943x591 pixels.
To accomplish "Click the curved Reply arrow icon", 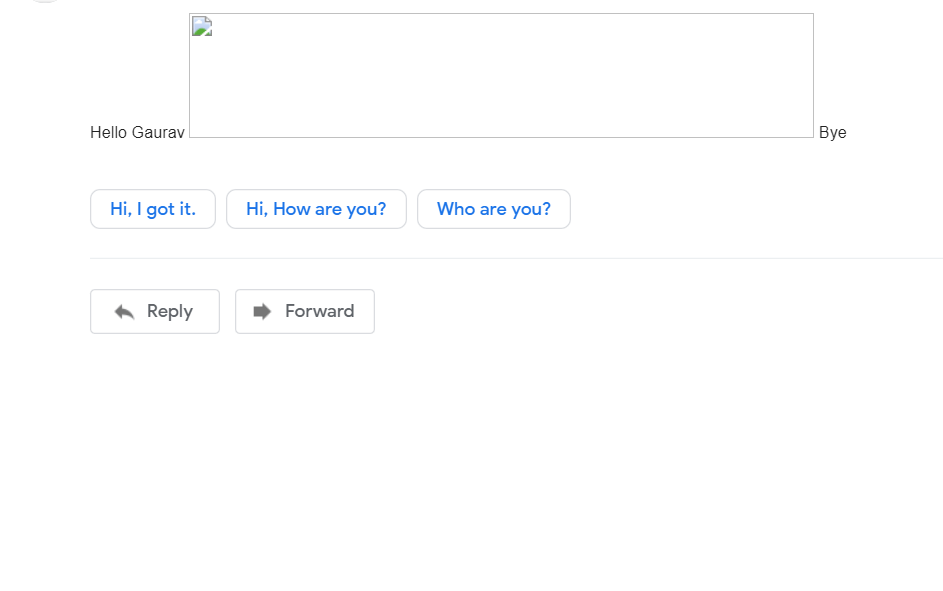I will tap(124, 312).
